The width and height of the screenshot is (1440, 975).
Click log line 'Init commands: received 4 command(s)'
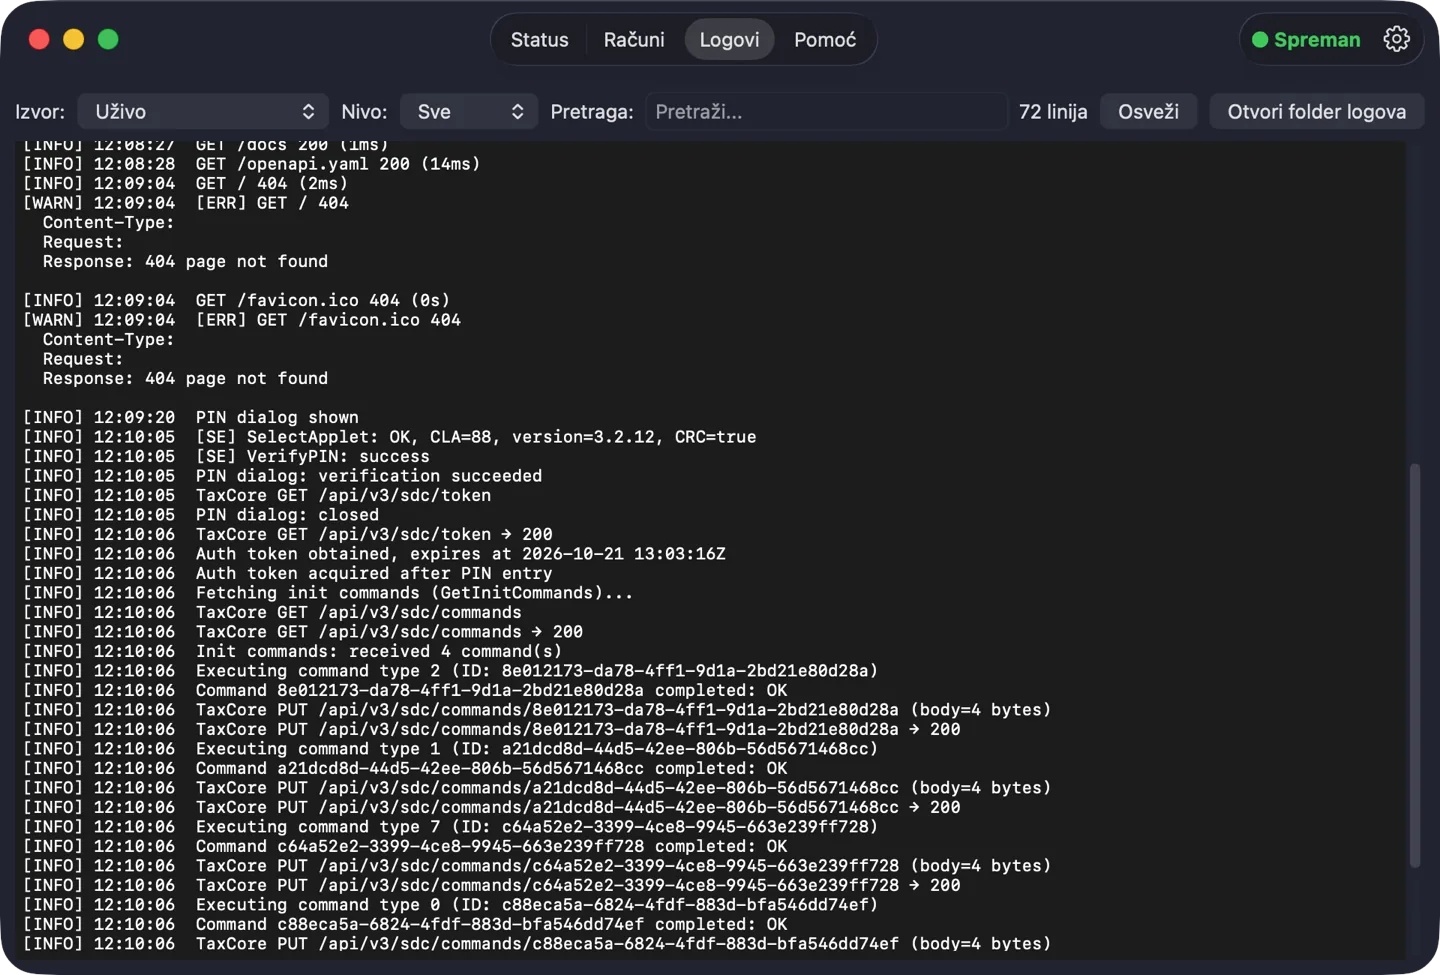[x=293, y=651]
